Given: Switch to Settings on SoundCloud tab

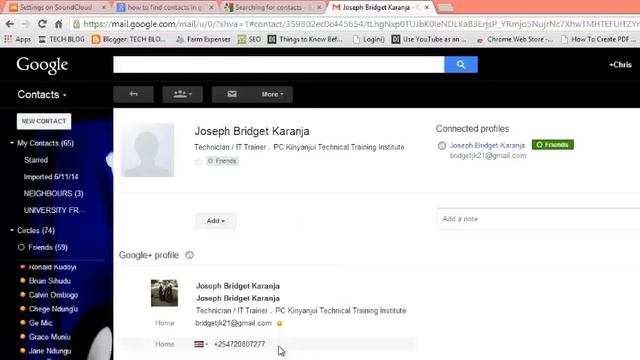Looking at the screenshot, I should tap(56, 7).
